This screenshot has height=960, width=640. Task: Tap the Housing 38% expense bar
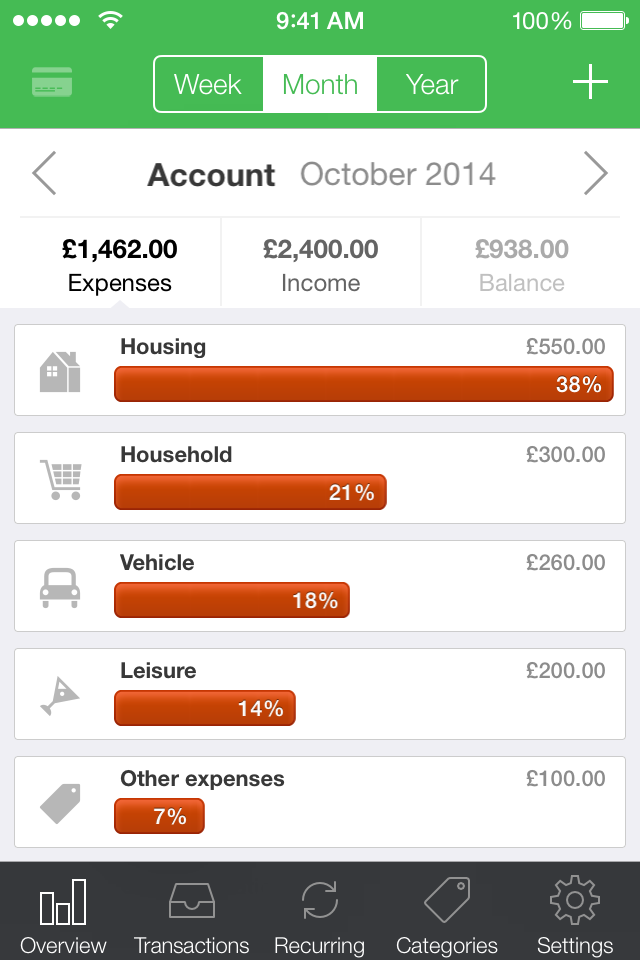pyautogui.click(x=364, y=384)
